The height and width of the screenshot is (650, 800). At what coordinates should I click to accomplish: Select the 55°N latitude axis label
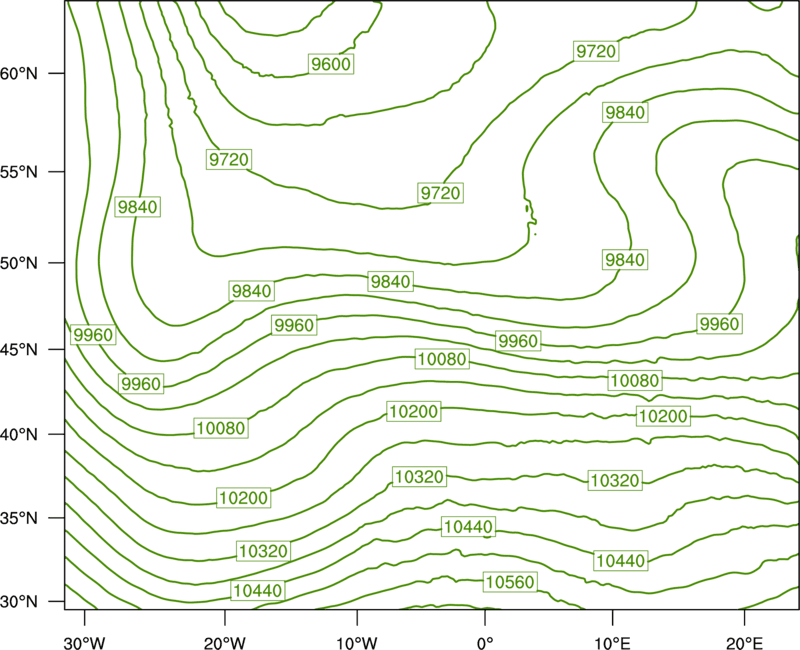pyautogui.click(x=19, y=171)
